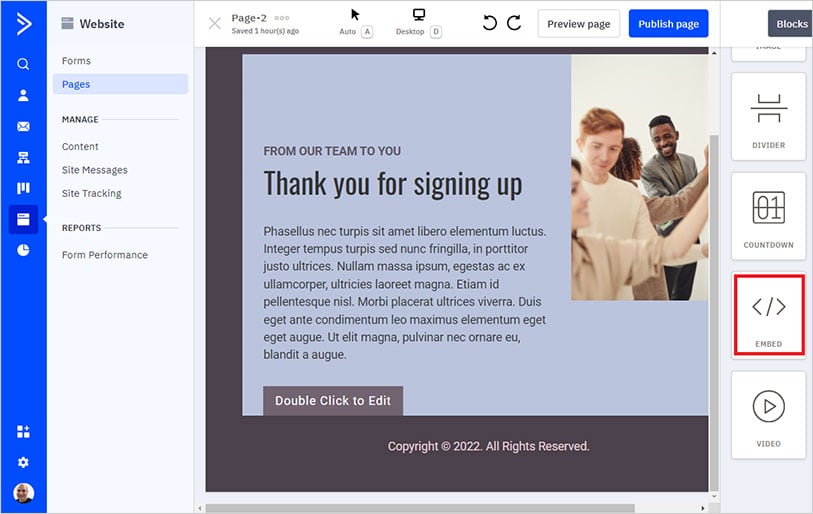This screenshot has height=514, width=813.
Task: Click the vertical scrollbar of canvas
Action: pyautogui.click(x=714, y=311)
